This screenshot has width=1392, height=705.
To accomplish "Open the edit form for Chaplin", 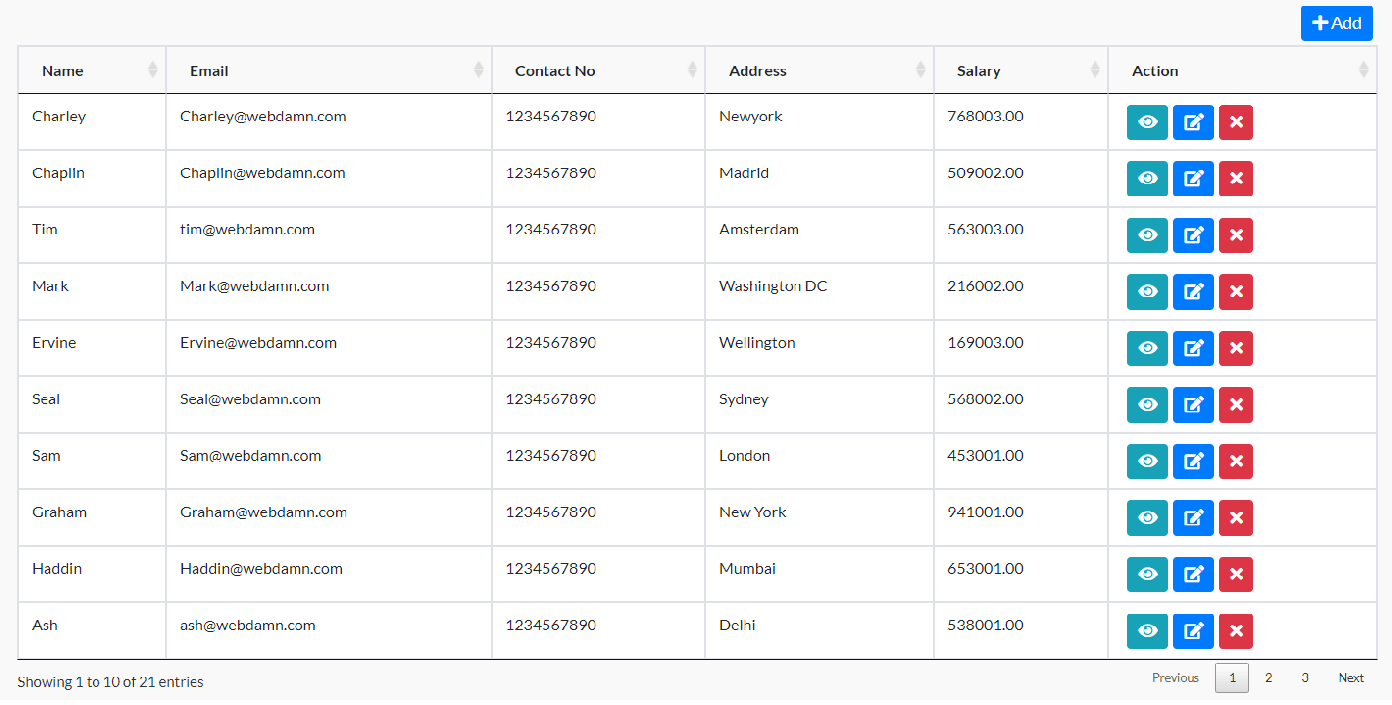I will (1192, 178).
